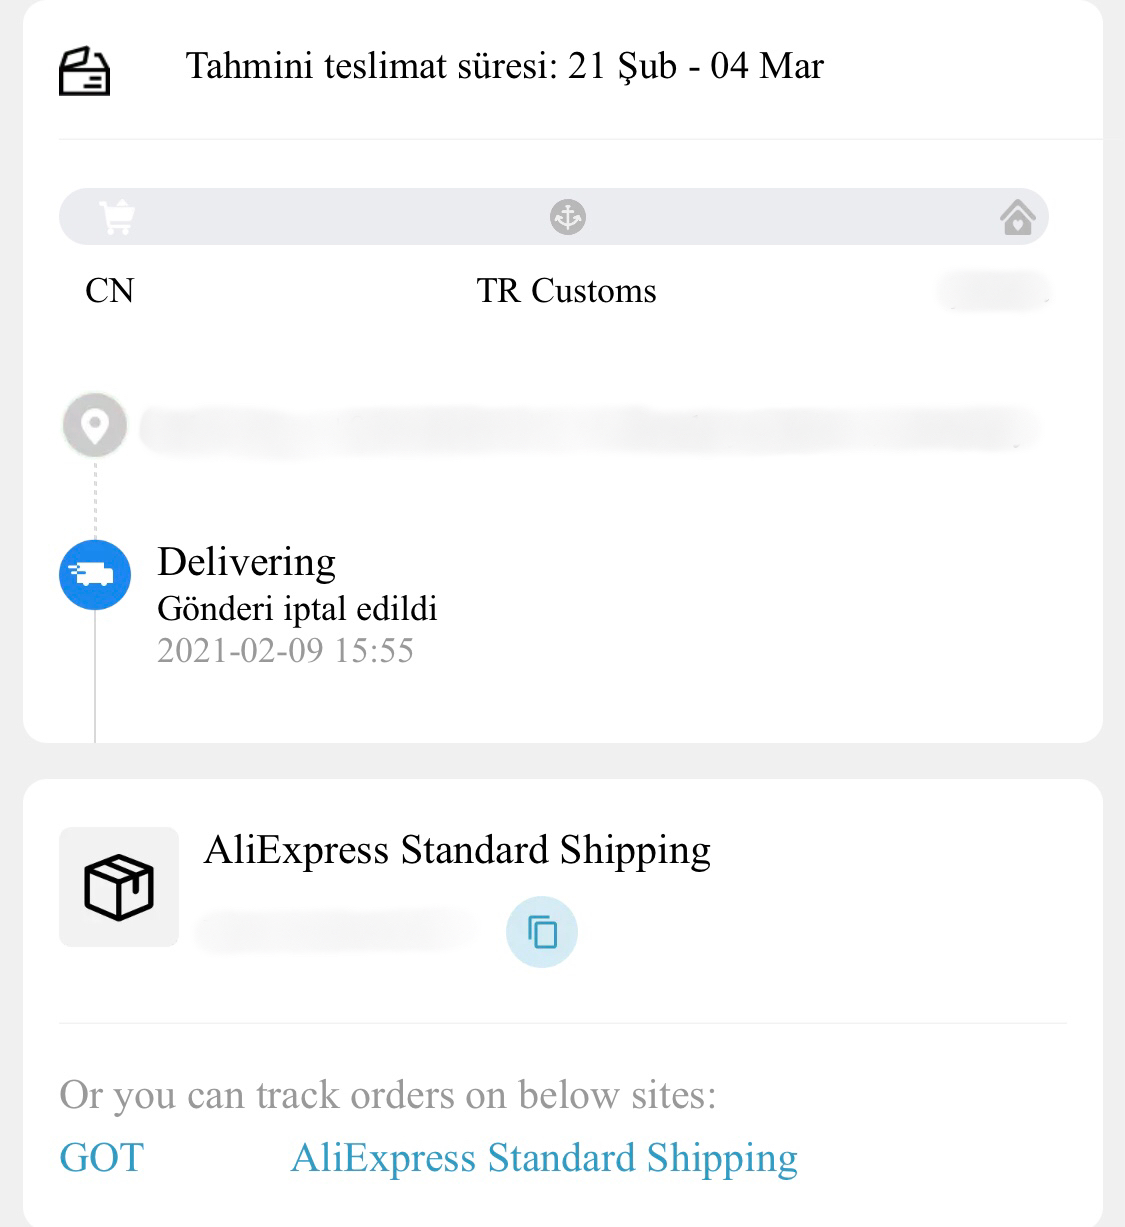Open the GOT tracking site link
The height and width of the screenshot is (1227, 1125).
pyautogui.click(x=102, y=1158)
